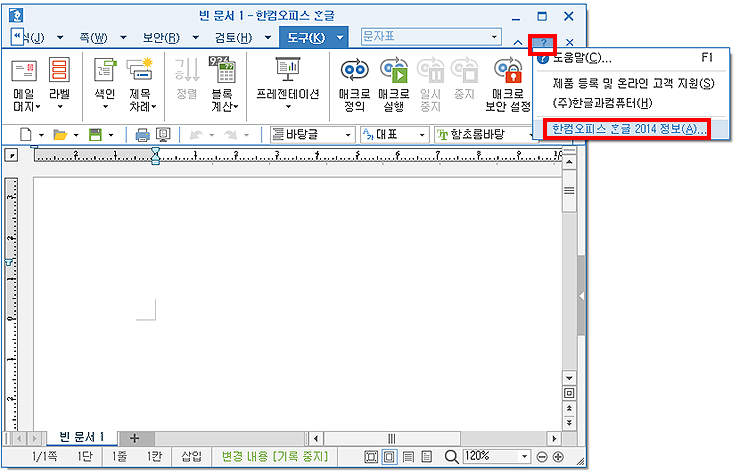Open the 문자표 search box dropdown
740x473 pixels.
click(x=494, y=37)
